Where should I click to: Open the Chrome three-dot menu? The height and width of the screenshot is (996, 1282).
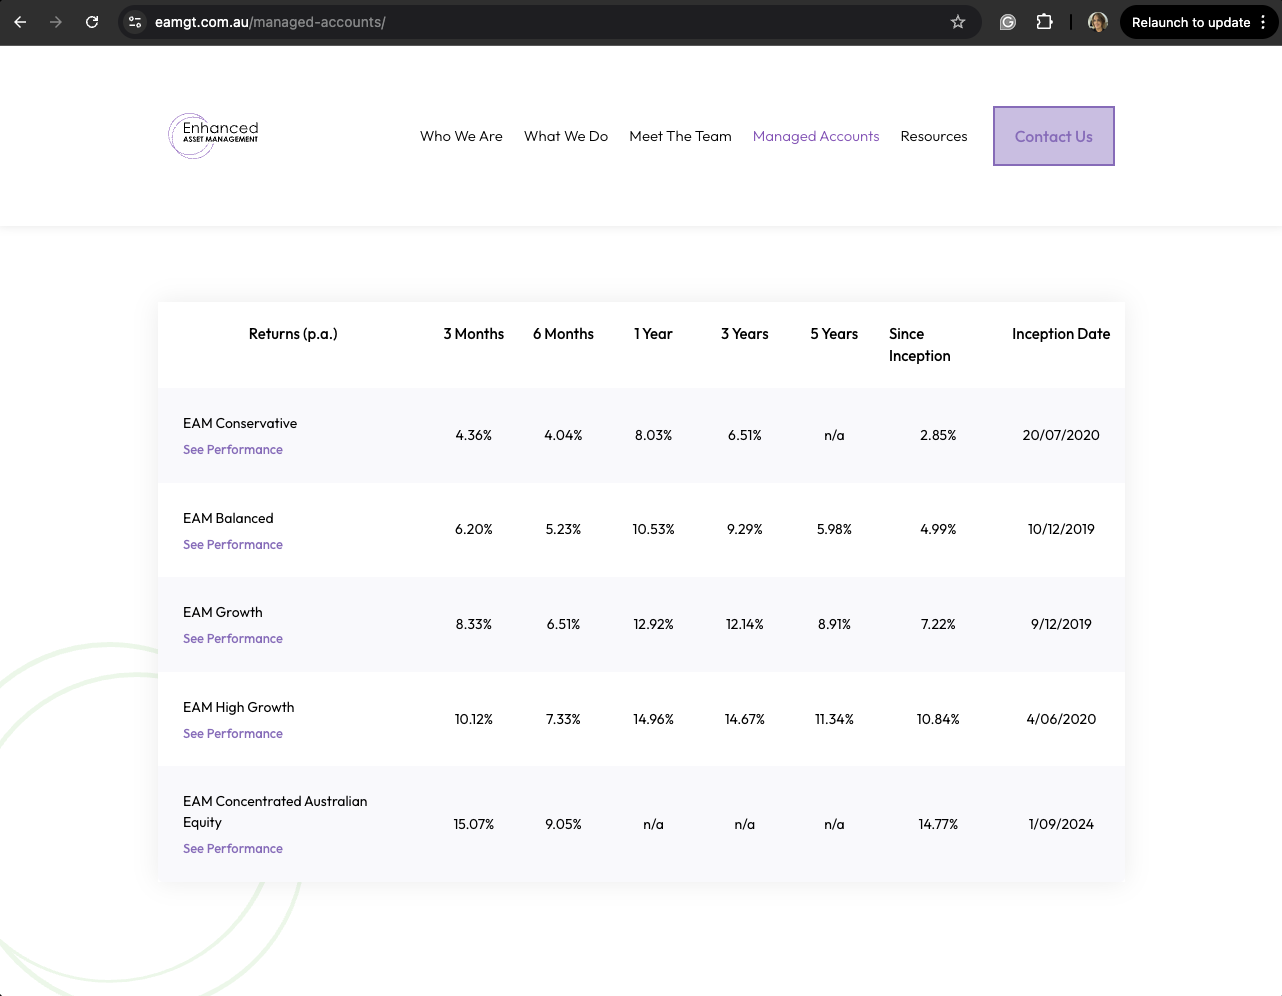pos(1264,22)
